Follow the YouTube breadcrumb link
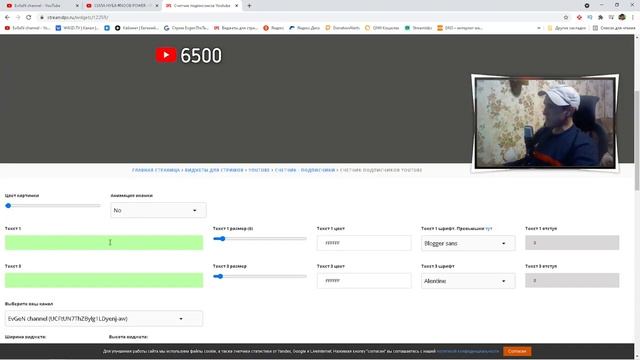Image resolution: width=640 pixels, height=360 pixels. 259,170
